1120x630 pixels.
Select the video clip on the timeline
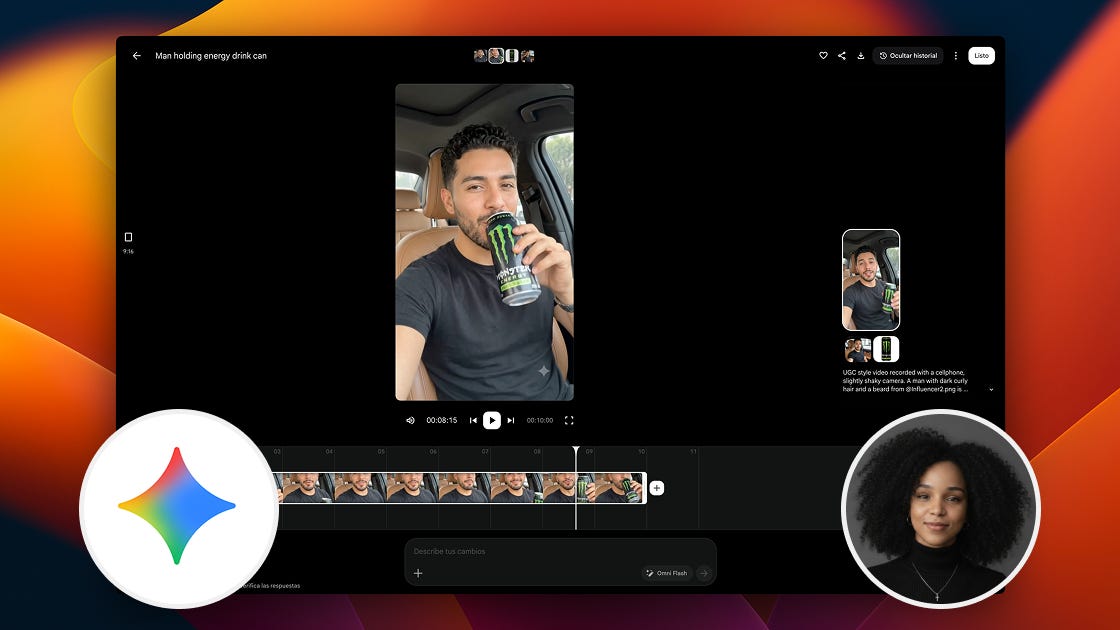(461, 488)
